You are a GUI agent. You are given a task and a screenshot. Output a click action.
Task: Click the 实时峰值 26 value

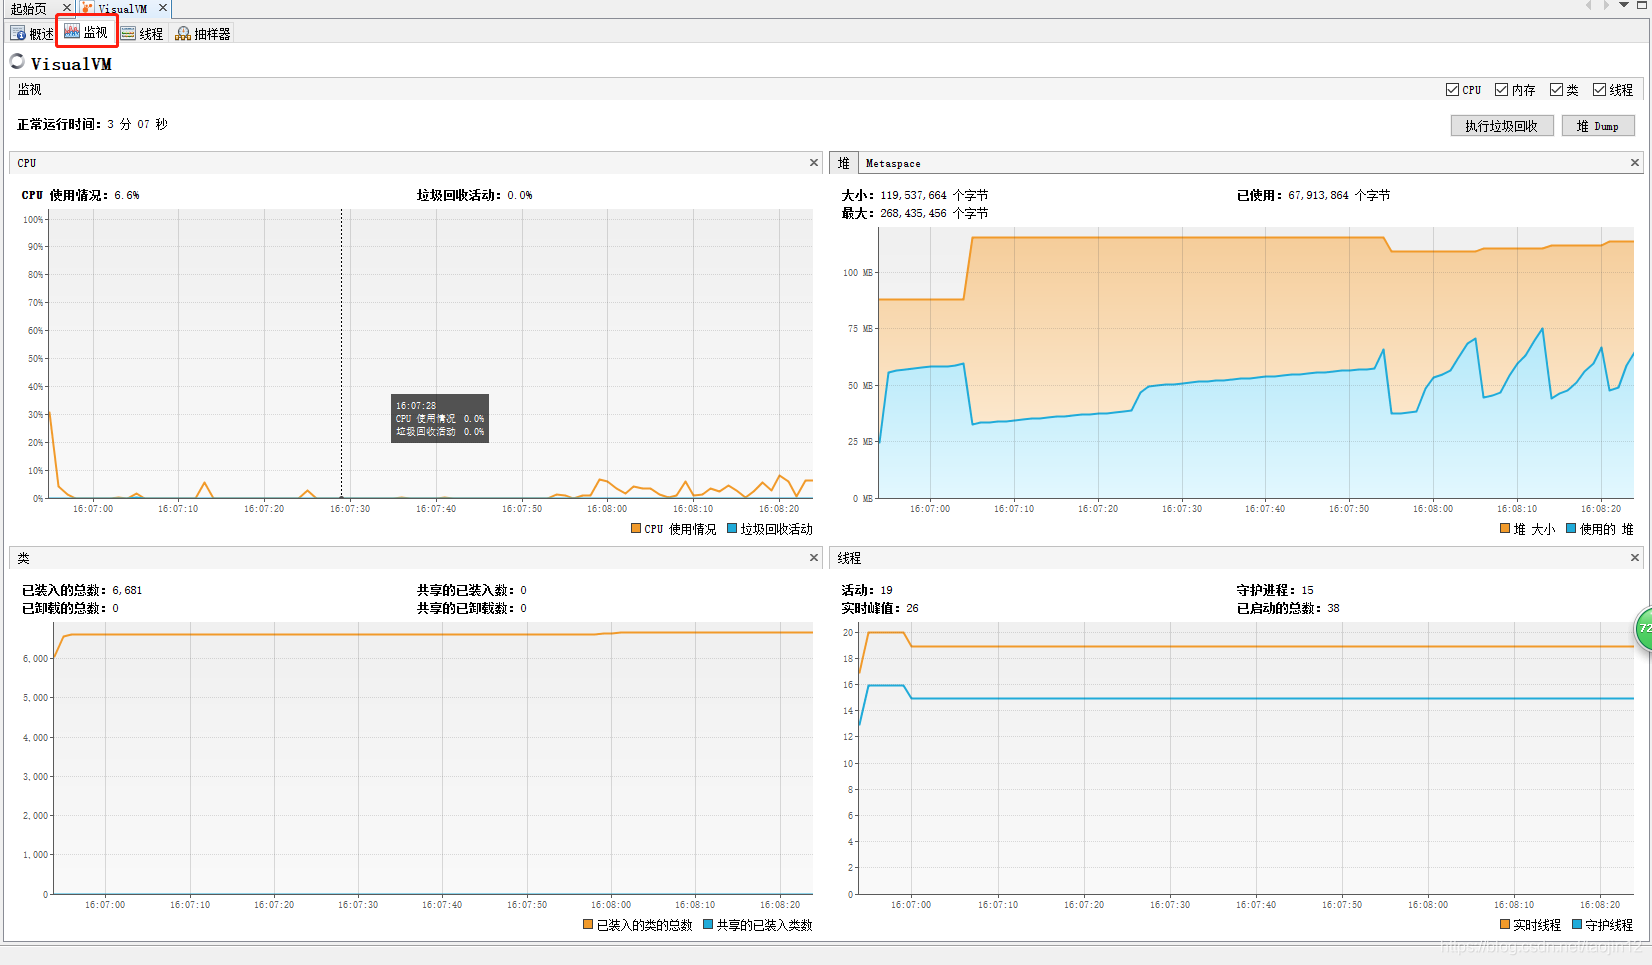point(913,608)
